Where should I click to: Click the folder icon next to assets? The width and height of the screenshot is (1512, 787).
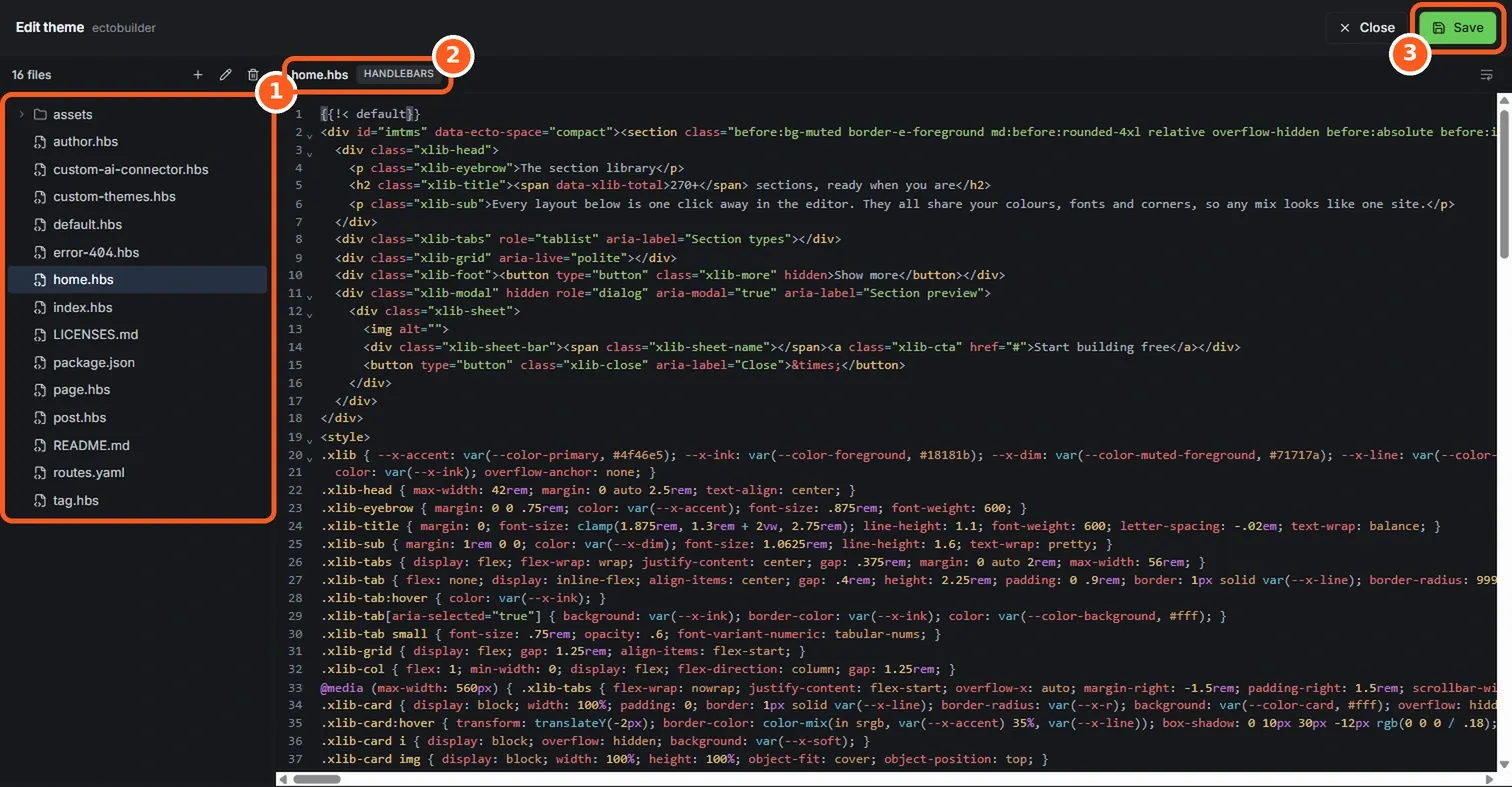coord(40,114)
